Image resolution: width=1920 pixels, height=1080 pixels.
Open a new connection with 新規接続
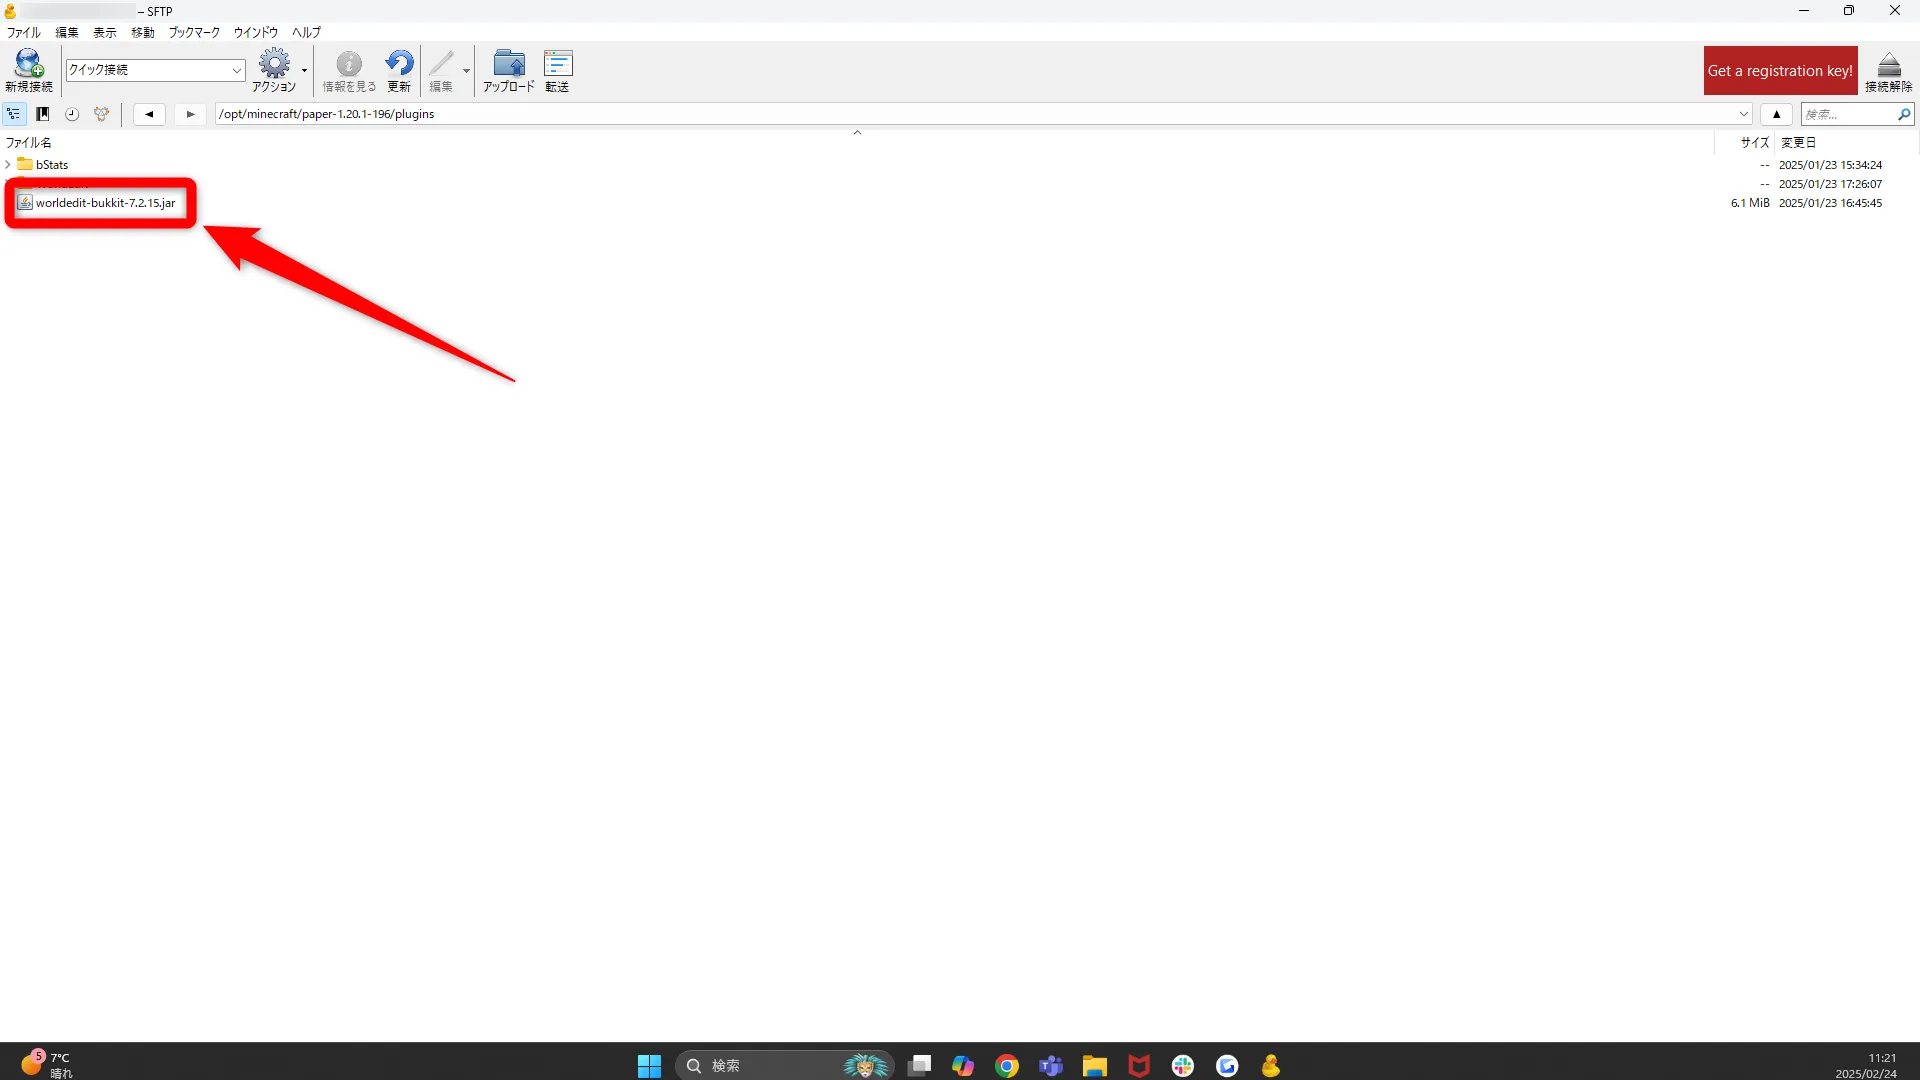click(x=29, y=70)
